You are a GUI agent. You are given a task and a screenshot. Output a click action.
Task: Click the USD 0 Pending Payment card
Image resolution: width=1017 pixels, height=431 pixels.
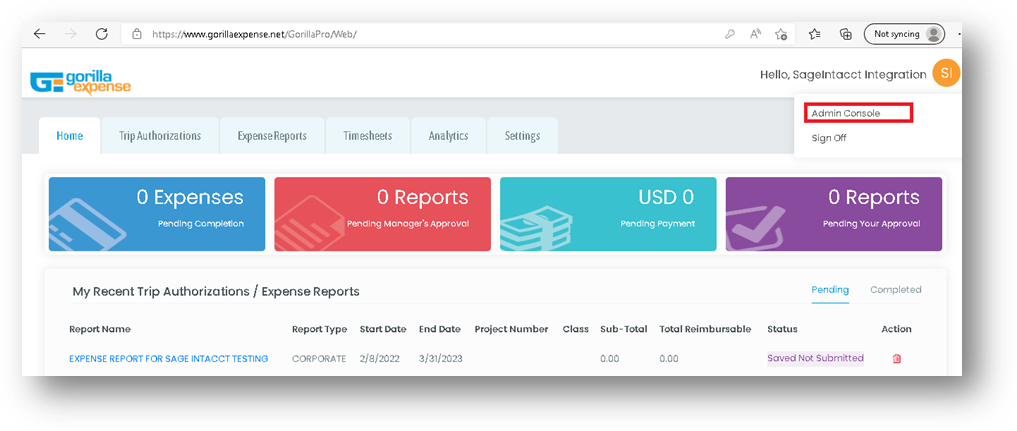[608, 214]
